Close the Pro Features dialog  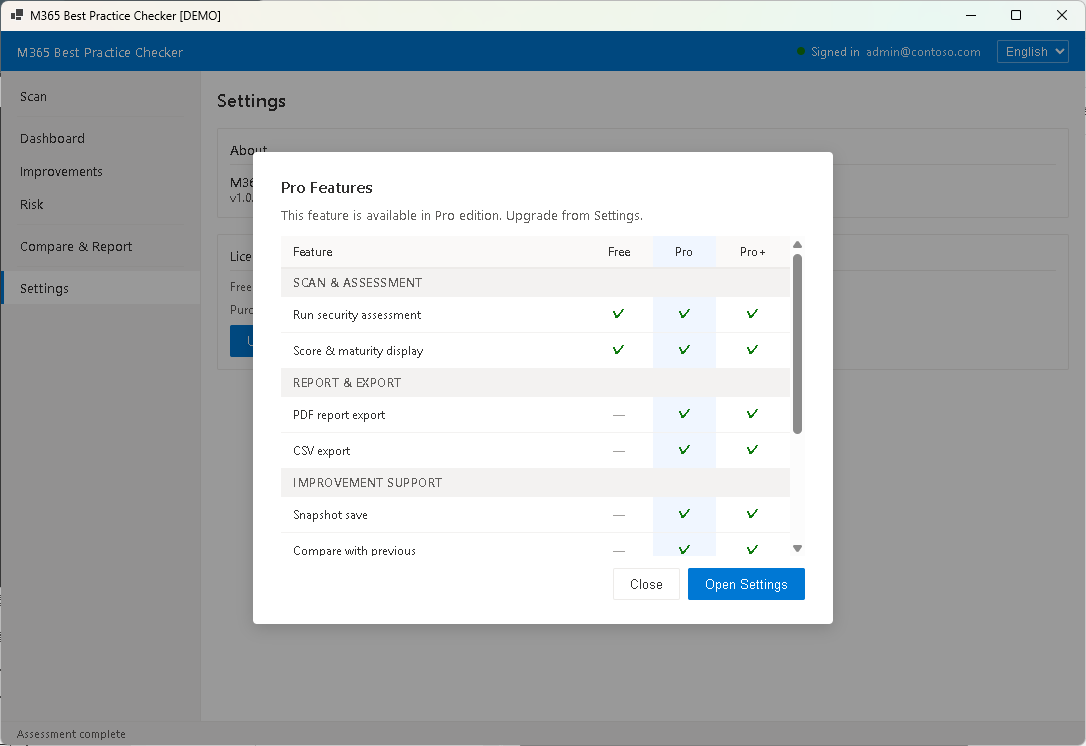click(x=646, y=584)
